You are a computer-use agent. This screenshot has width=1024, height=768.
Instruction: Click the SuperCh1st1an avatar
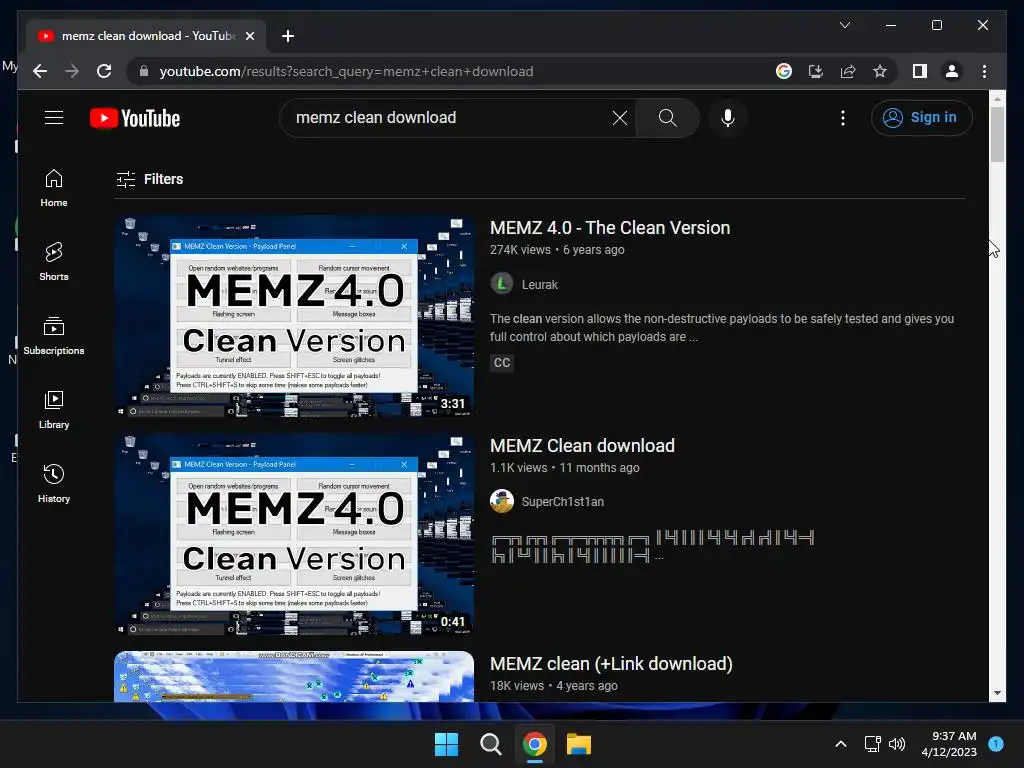click(502, 502)
